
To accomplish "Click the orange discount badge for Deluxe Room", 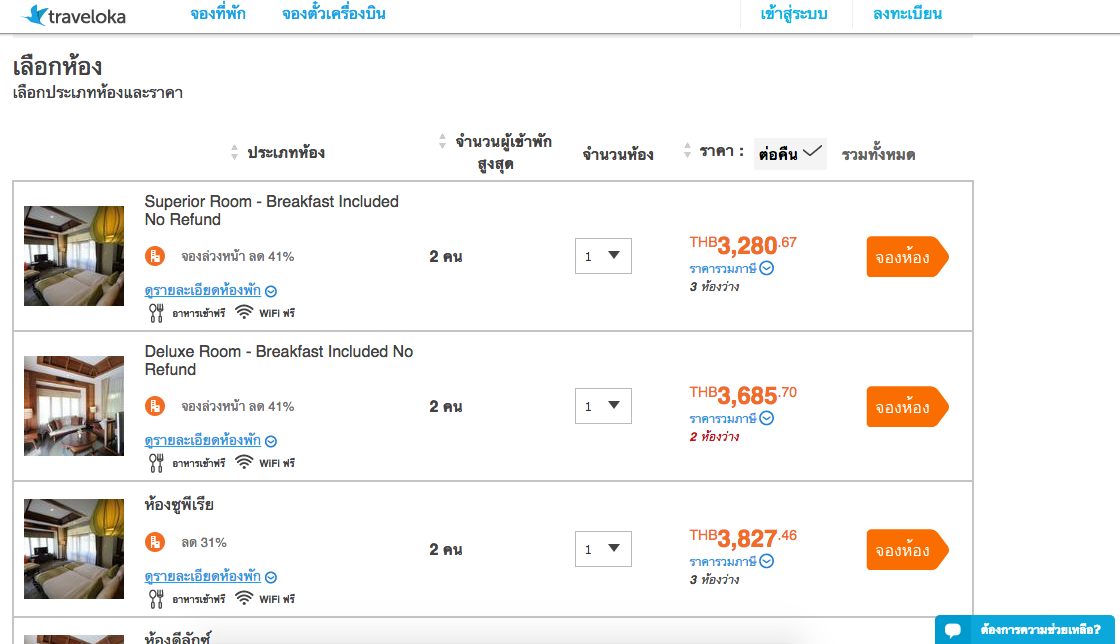I will tap(155, 406).
